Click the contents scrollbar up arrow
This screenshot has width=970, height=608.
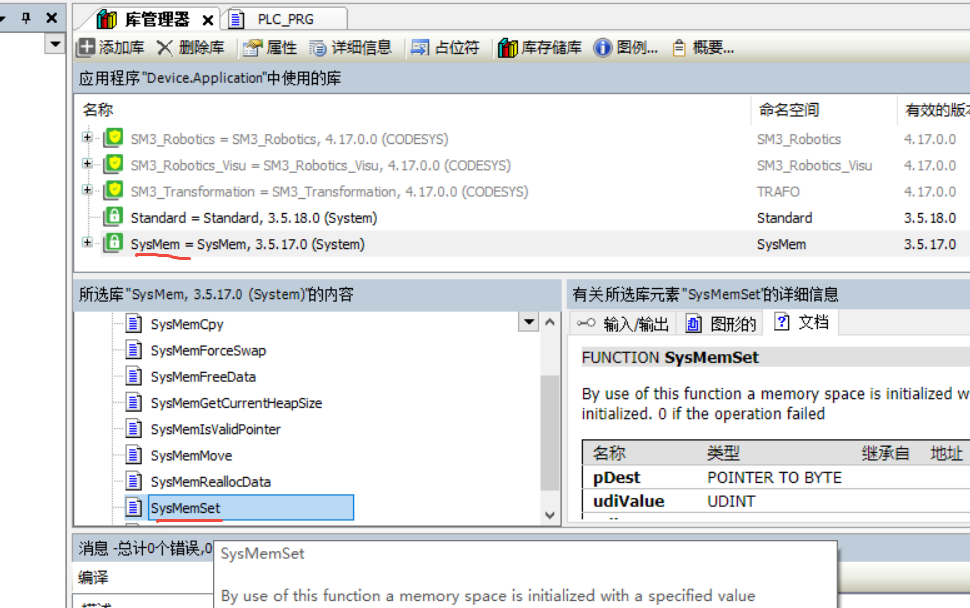(x=549, y=322)
